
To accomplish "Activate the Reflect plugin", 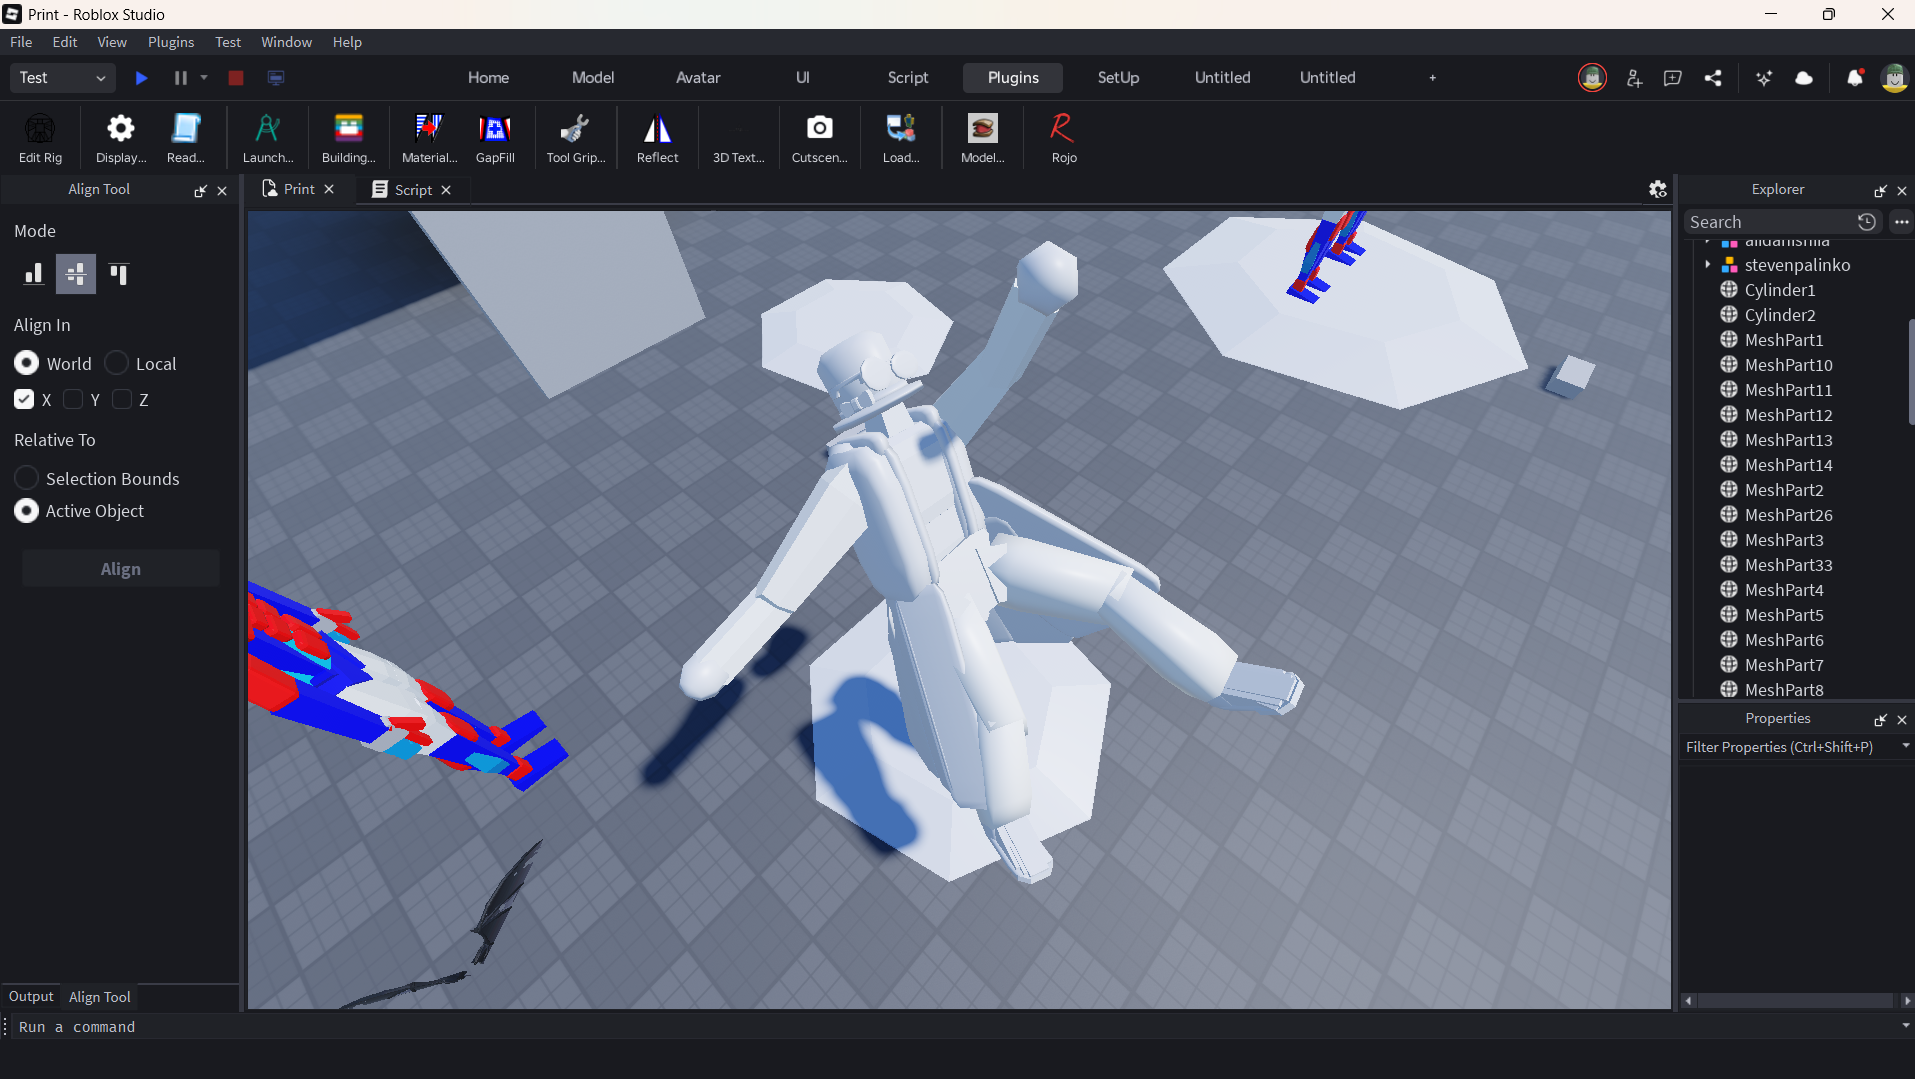I will click(x=657, y=137).
